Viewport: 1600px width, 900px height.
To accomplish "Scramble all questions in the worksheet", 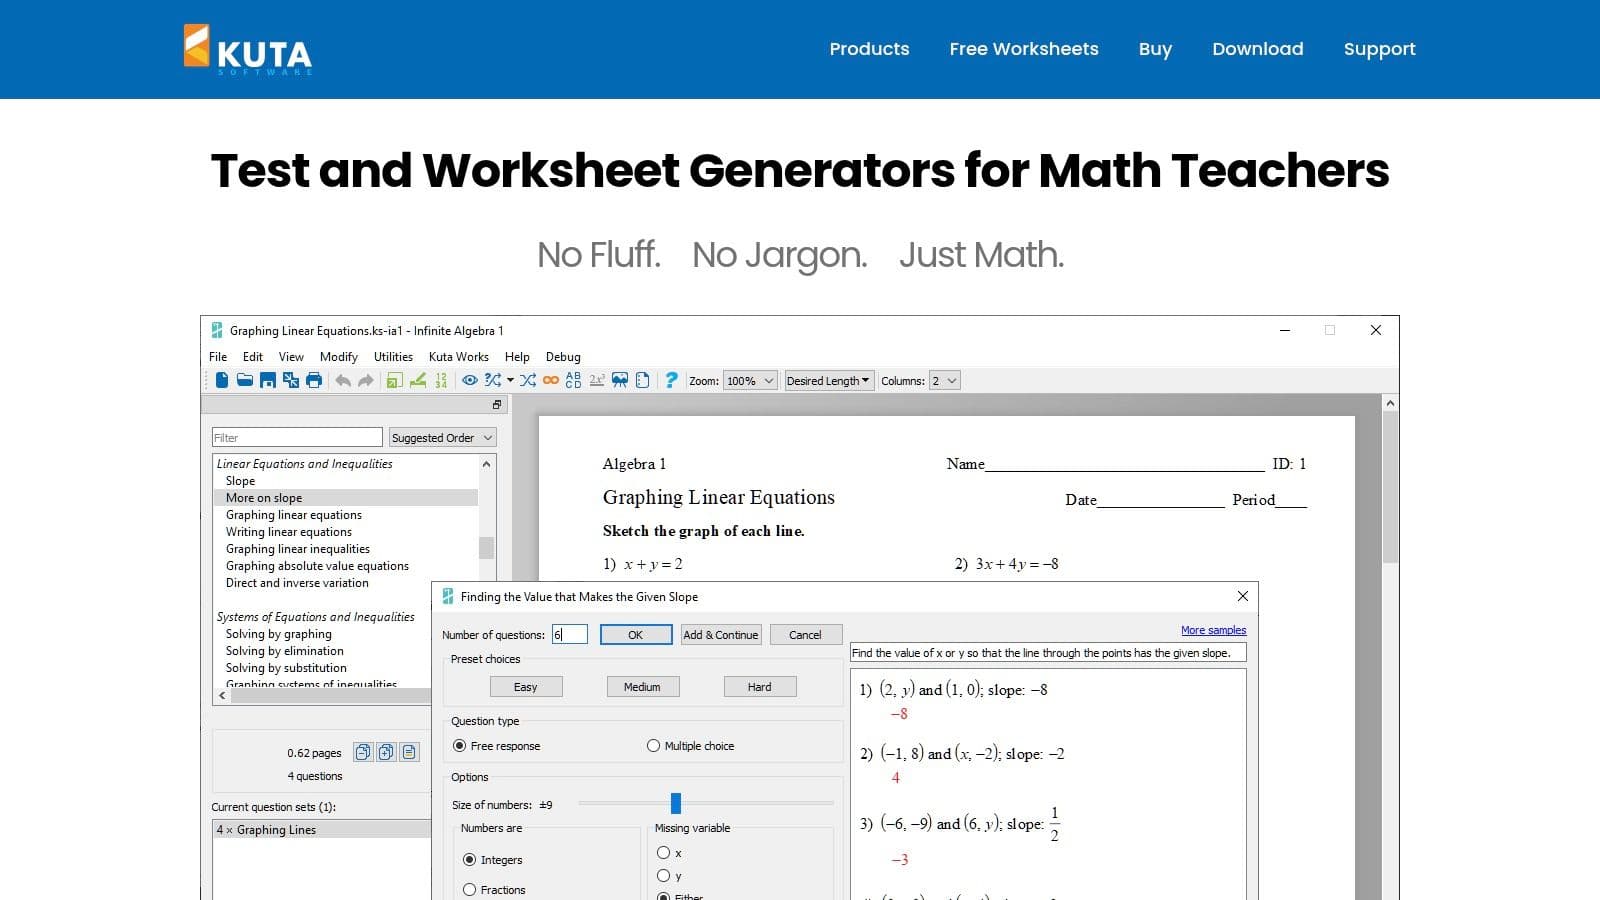I will point(527,380).
